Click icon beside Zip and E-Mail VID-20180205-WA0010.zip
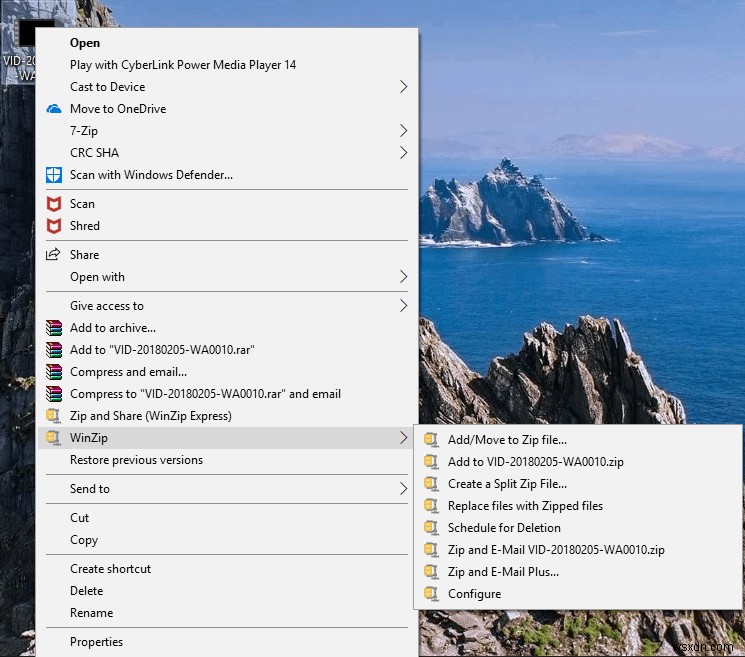This screenshot has height=657, width=745. pos(431,550)
